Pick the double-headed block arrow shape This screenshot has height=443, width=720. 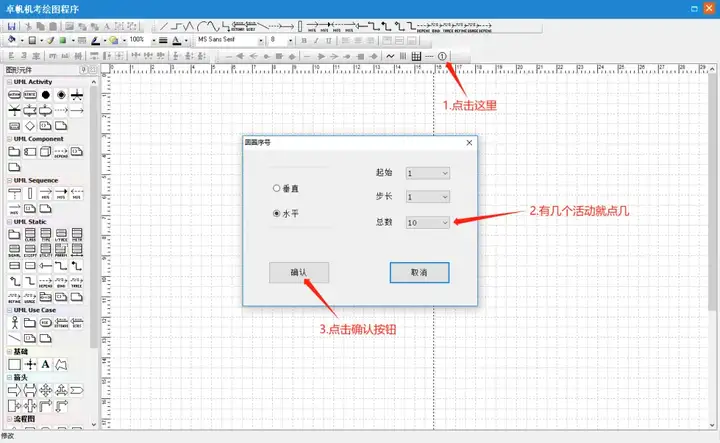pos(30,391)
